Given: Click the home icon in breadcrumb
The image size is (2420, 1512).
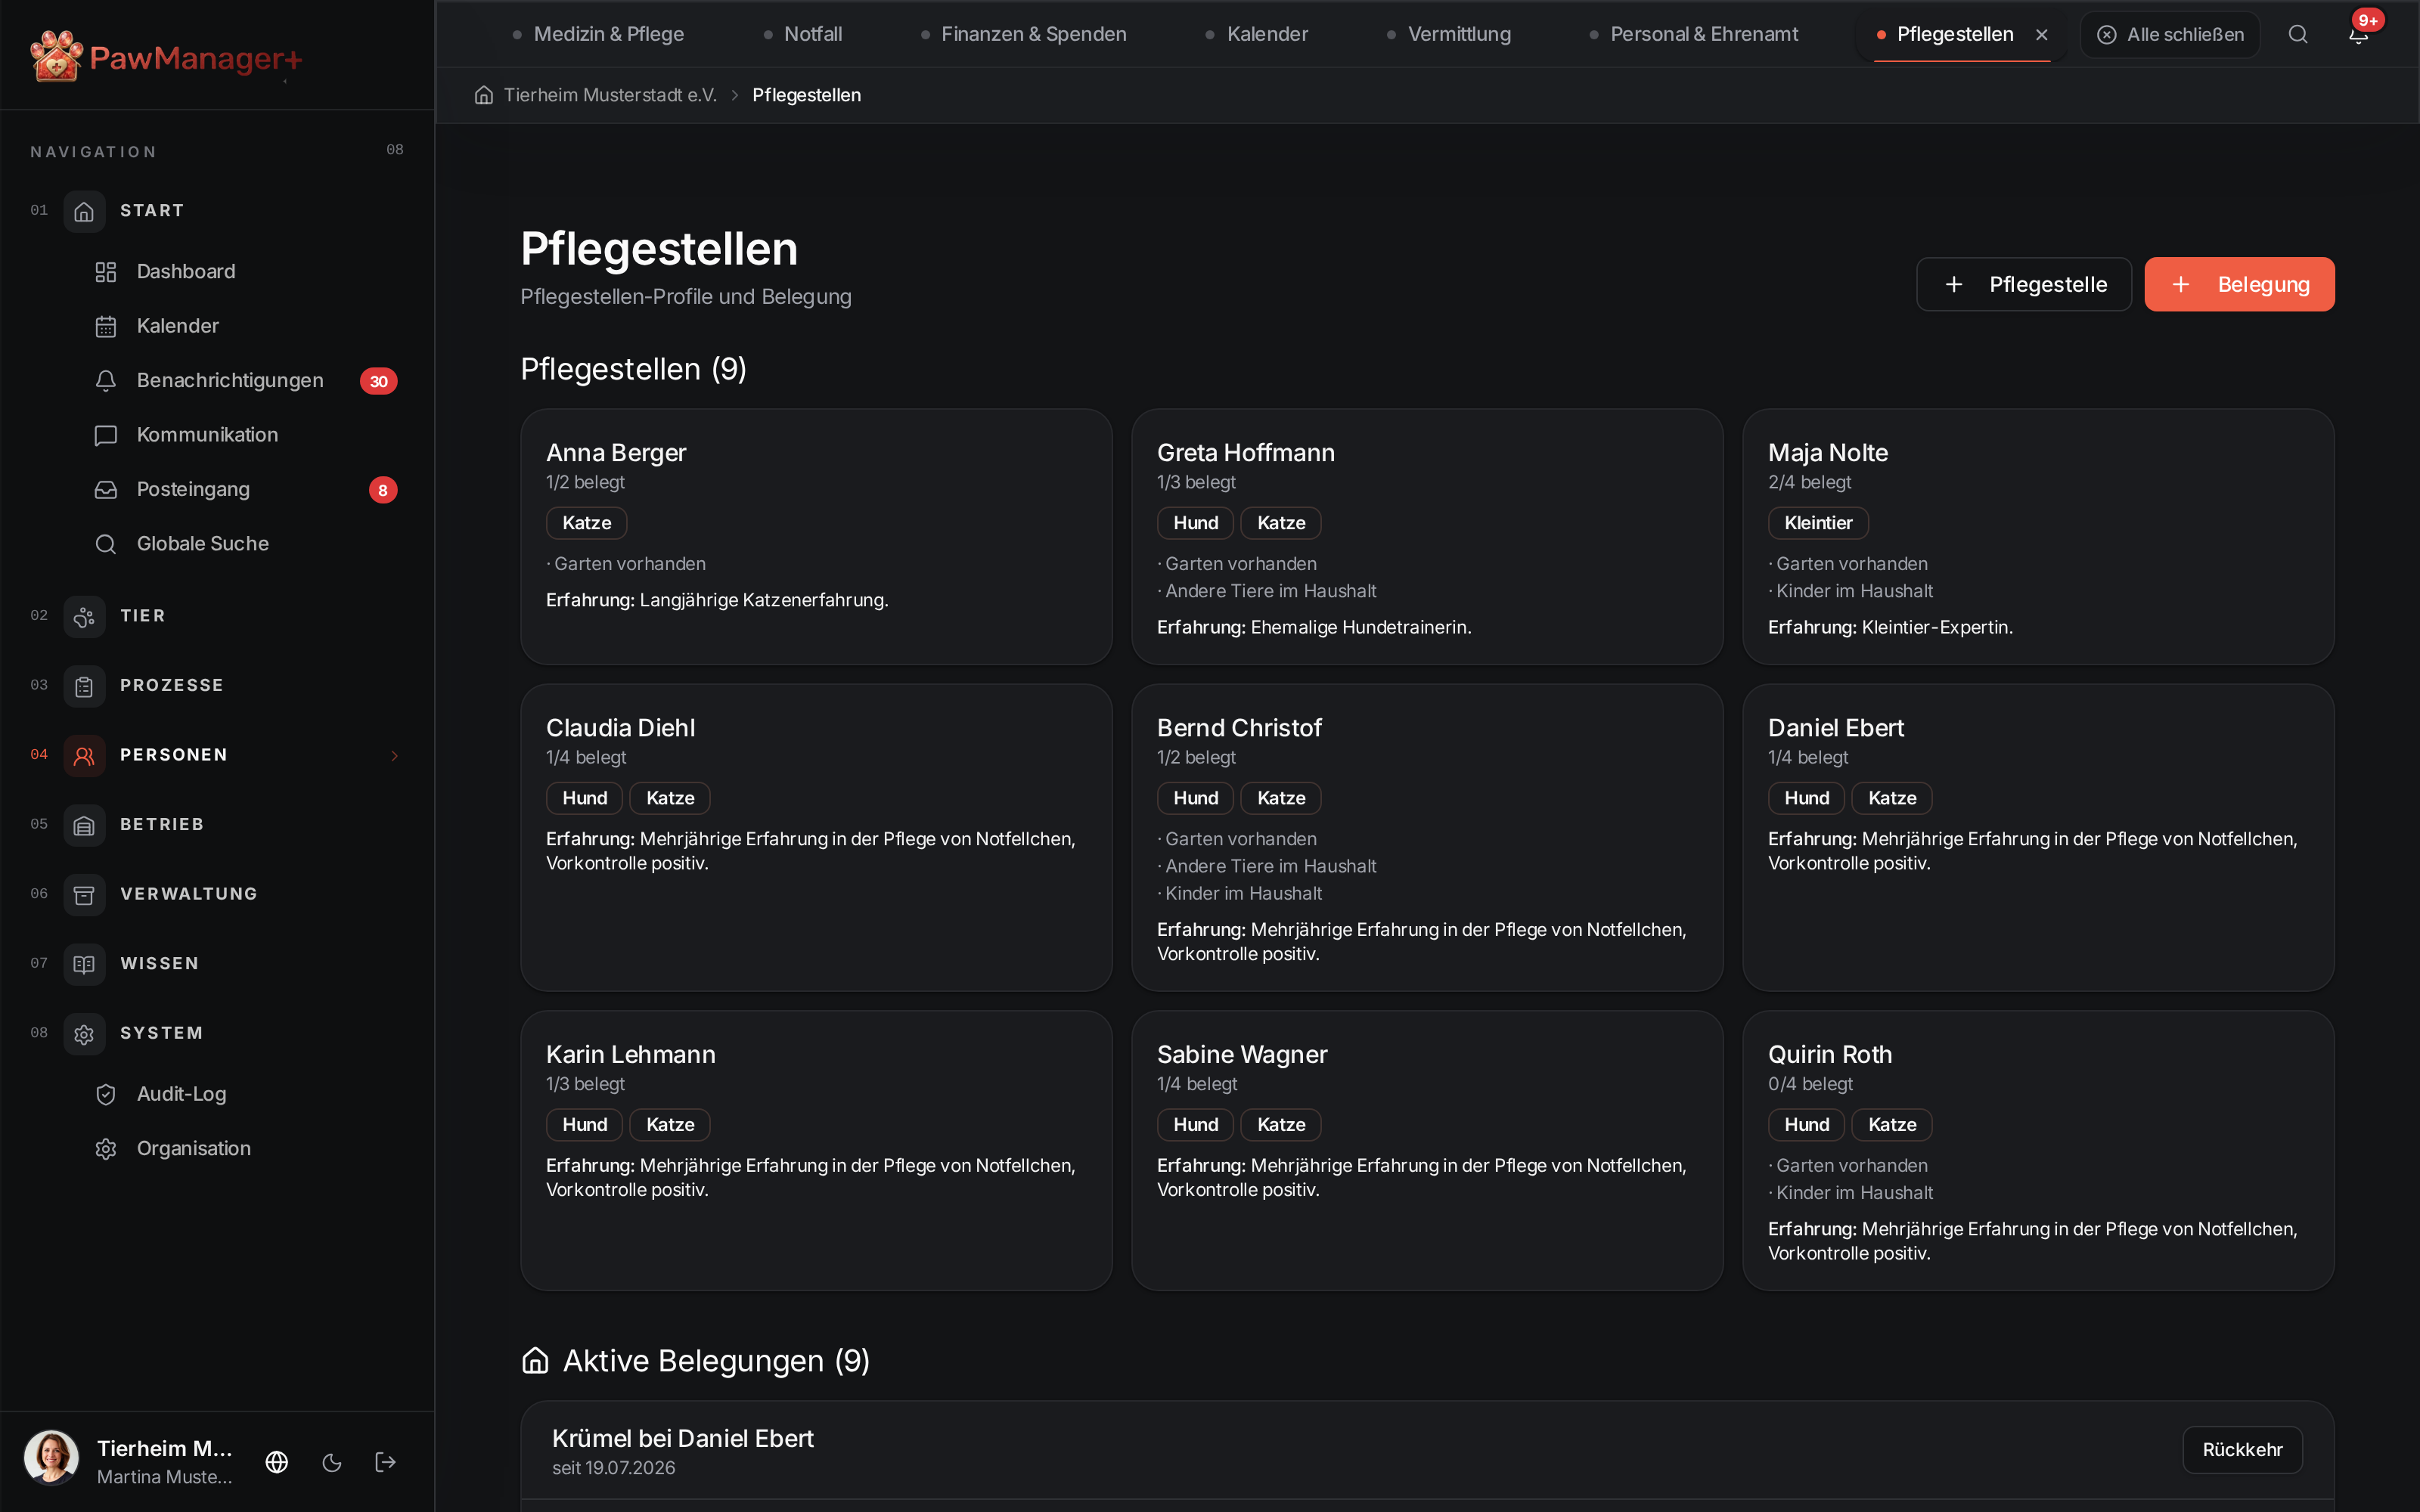Looking at the screenshot, I should [484, 95].
